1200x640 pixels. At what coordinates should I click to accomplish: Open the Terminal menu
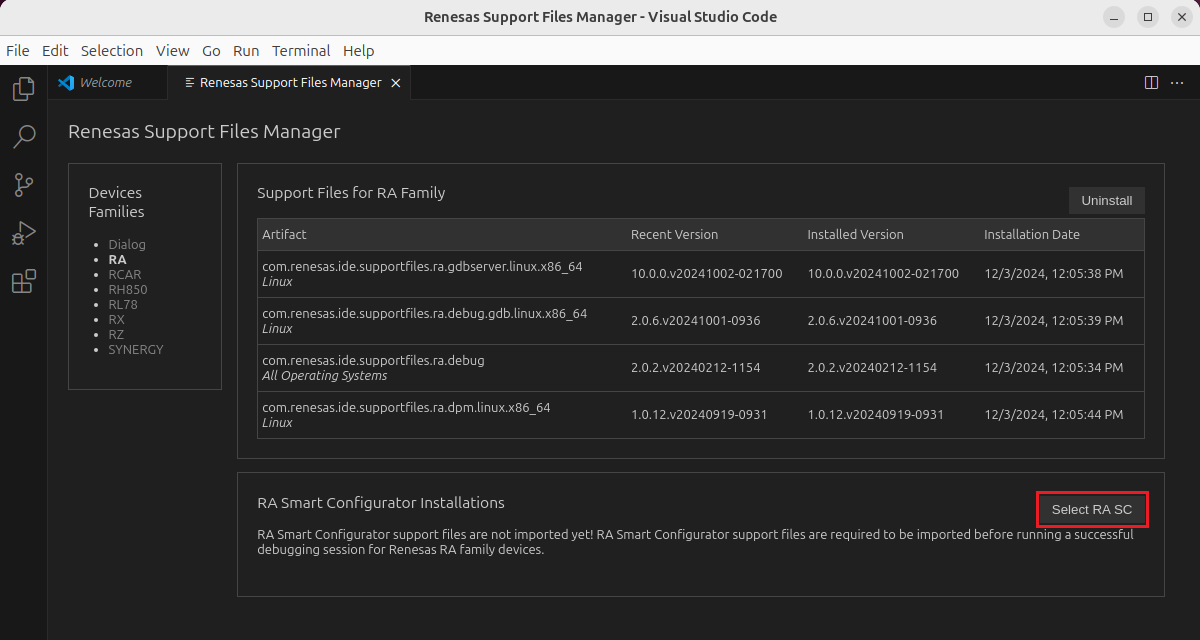coord(301,51)
